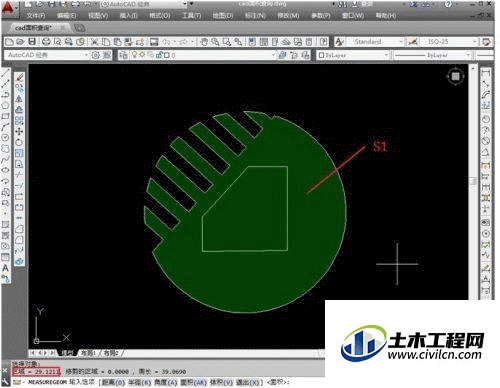Click the Cut scissors icon
The width and height of the screenshot is (500, 388).
[95, 42]
